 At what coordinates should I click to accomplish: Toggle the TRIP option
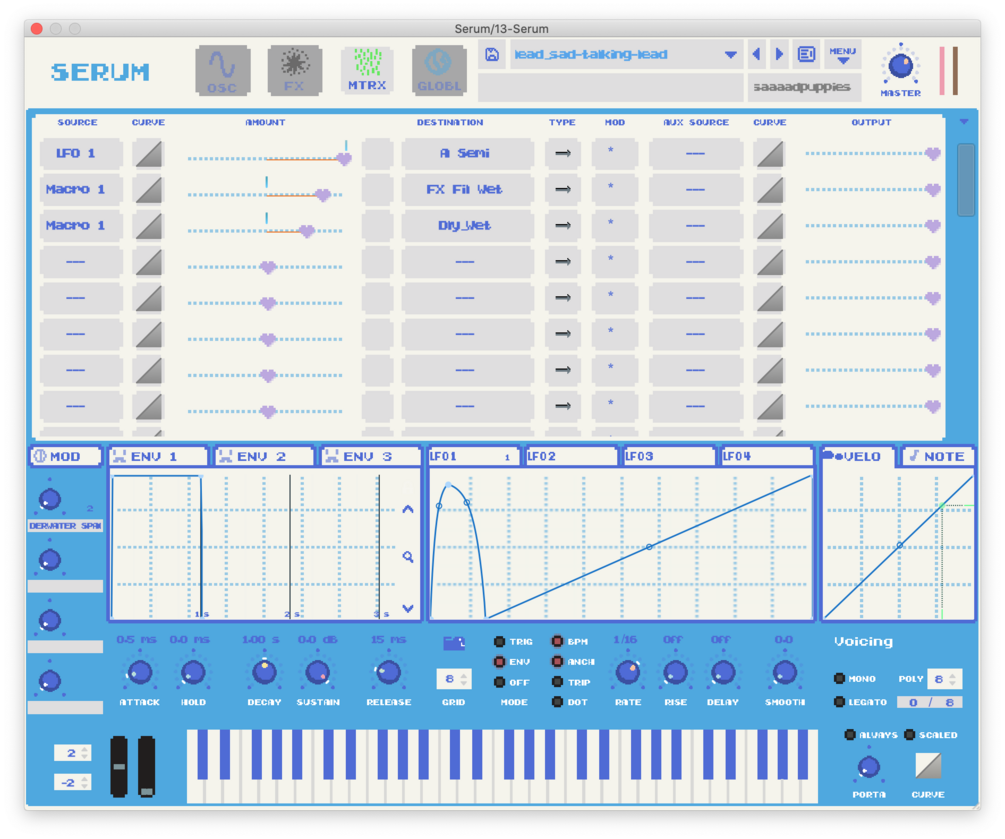(x=557, y=683)
